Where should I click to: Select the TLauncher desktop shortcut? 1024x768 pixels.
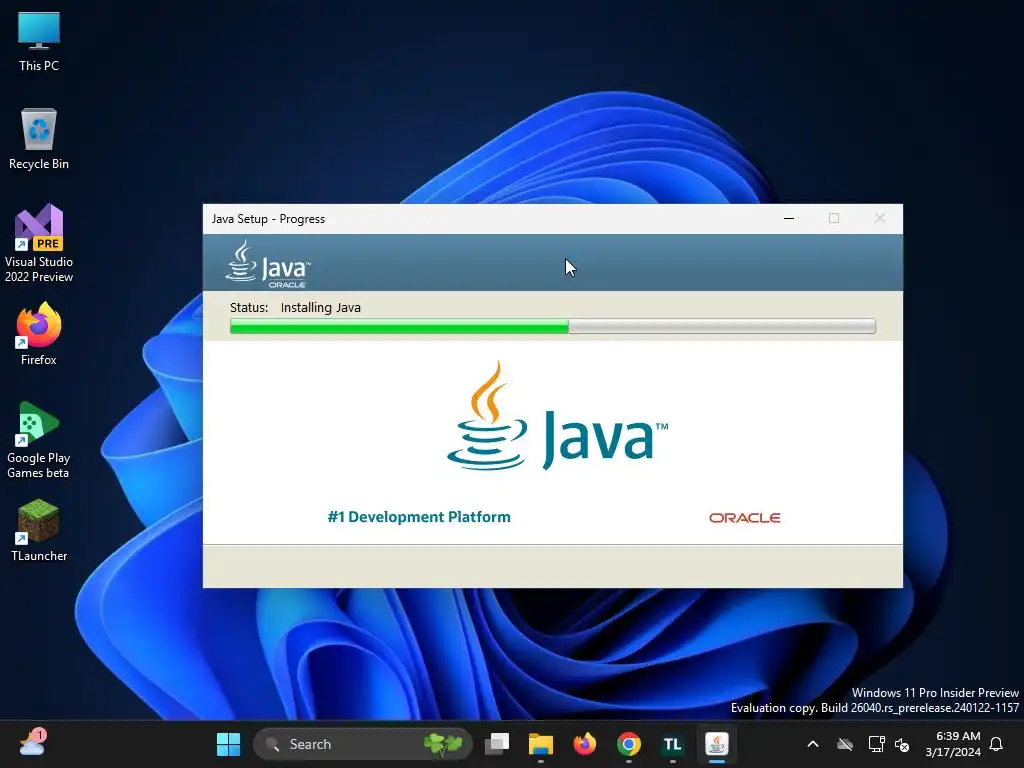[39, 530]
